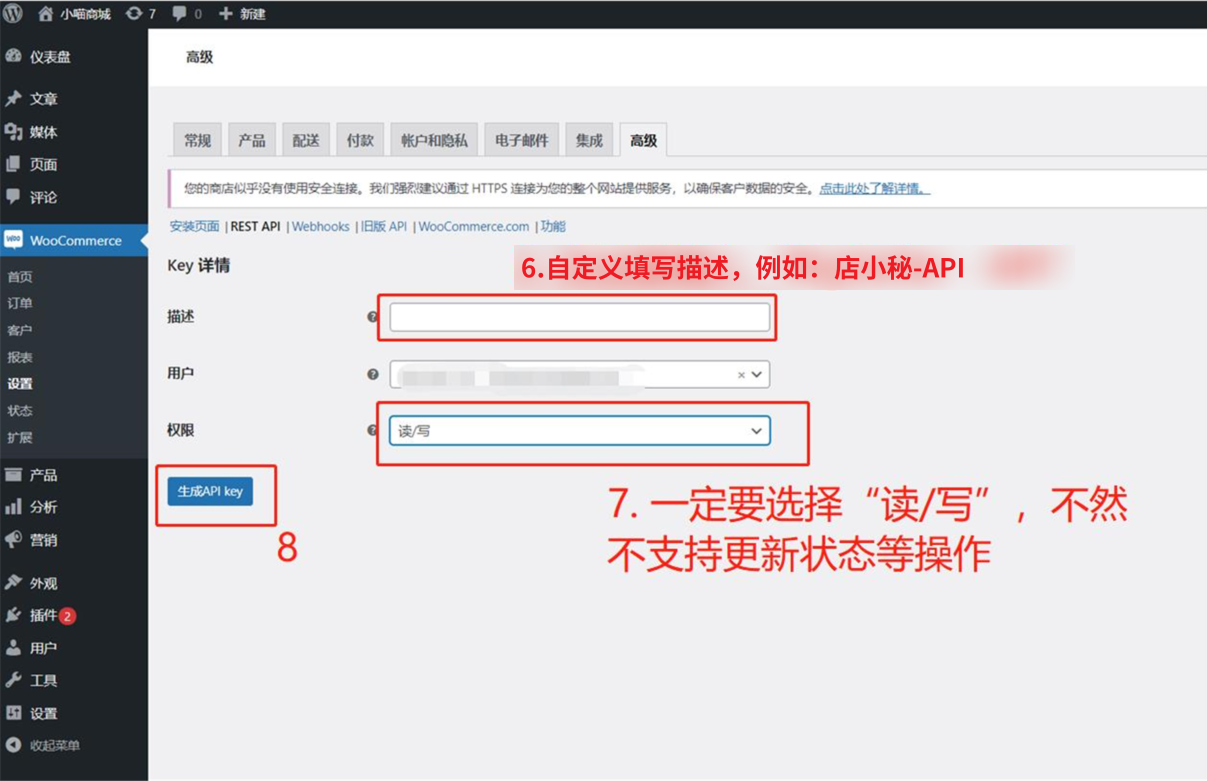Click the help icon beside 描述 field
1207x781 pixels.
[373, 317]
